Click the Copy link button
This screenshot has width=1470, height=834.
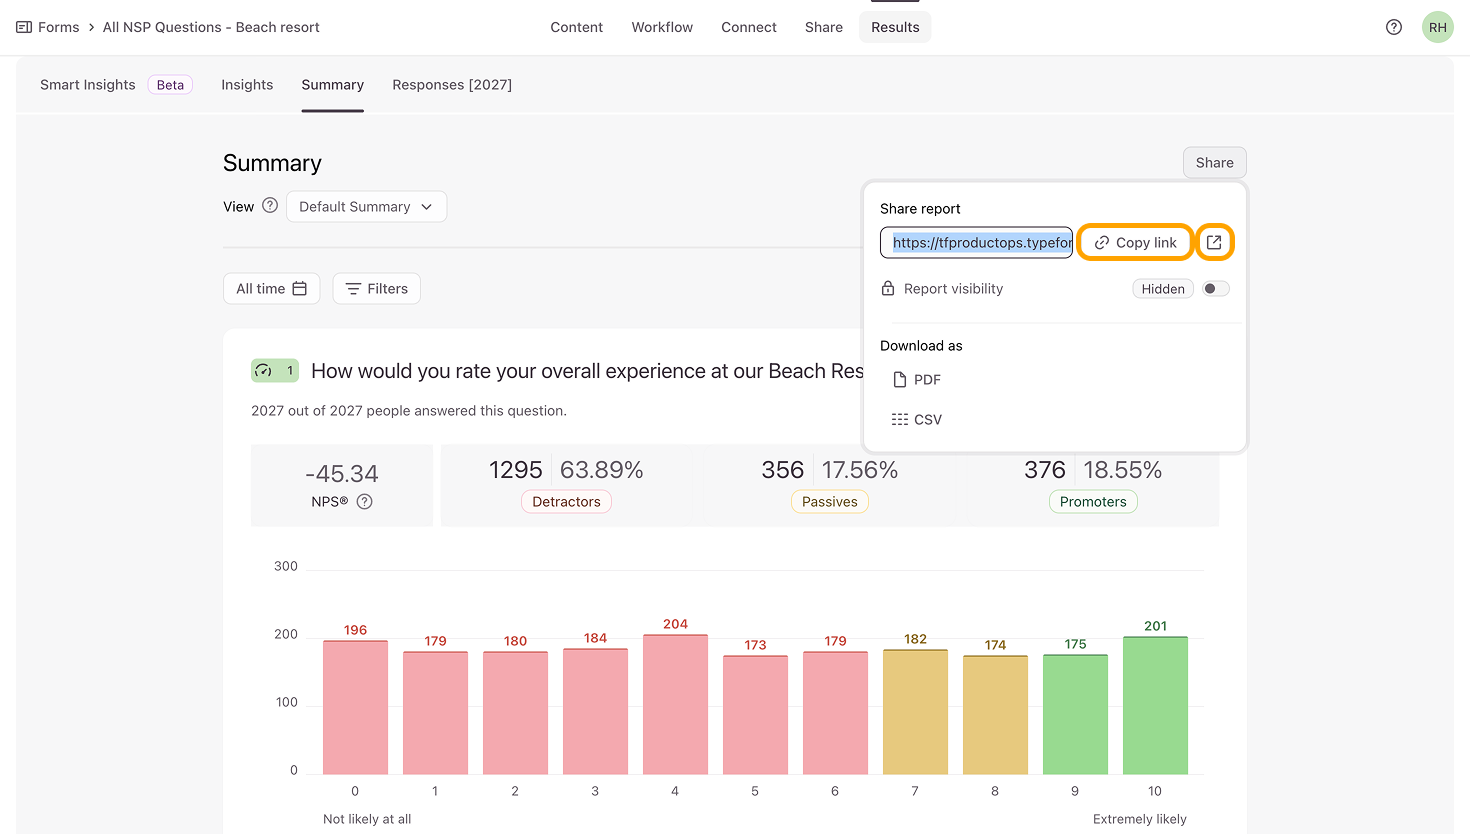pyautogui.click(x=1135, y=243)
